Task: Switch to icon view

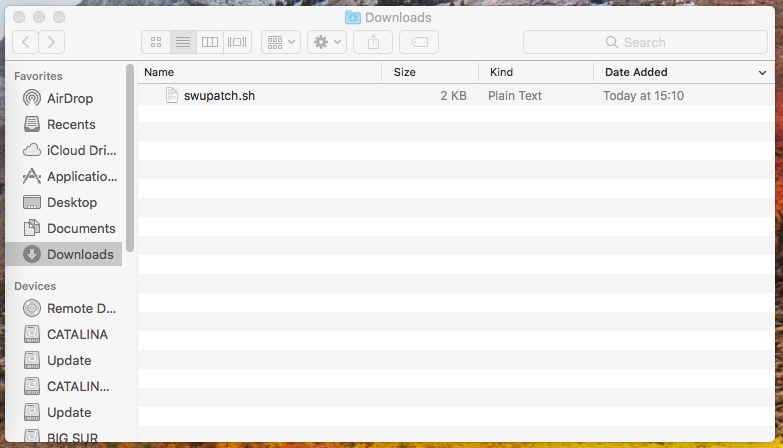Action: pyautogui.click(x=156, y=42)
